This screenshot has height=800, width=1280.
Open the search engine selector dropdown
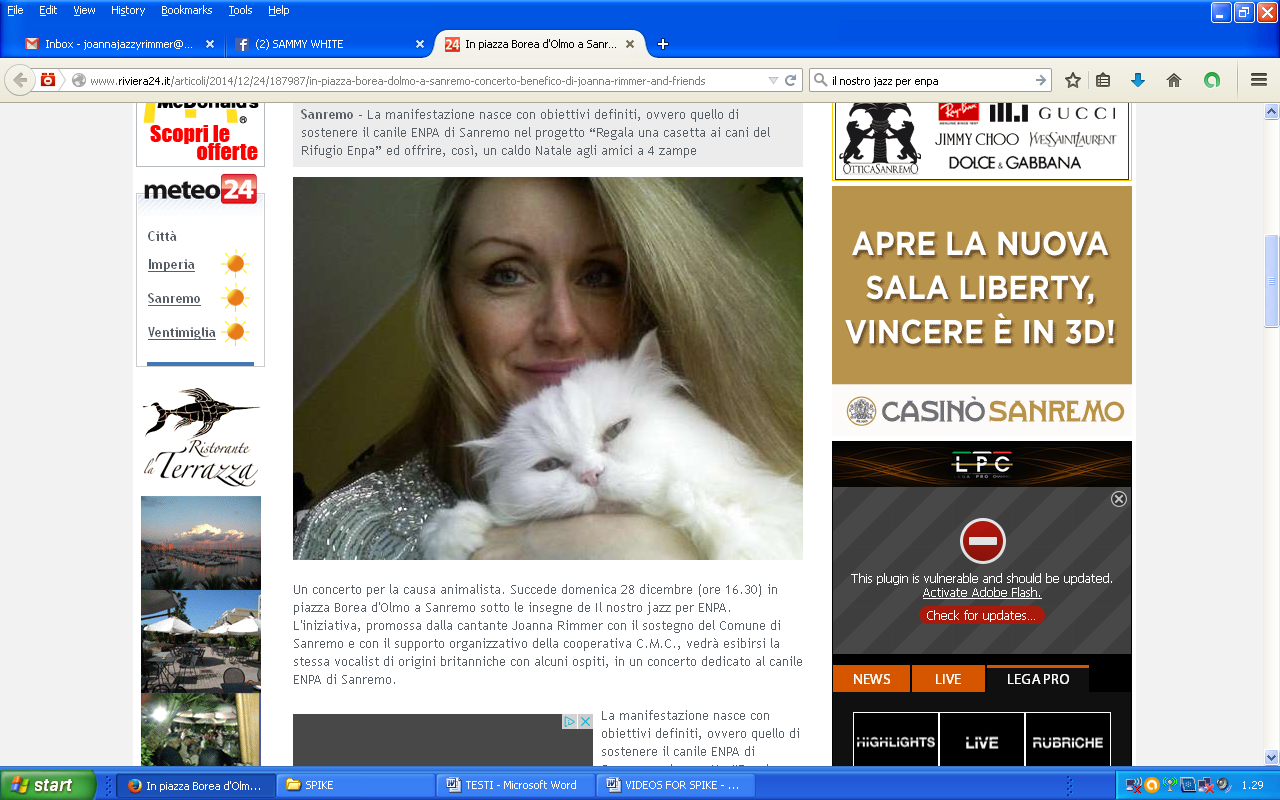pos(820,80)
